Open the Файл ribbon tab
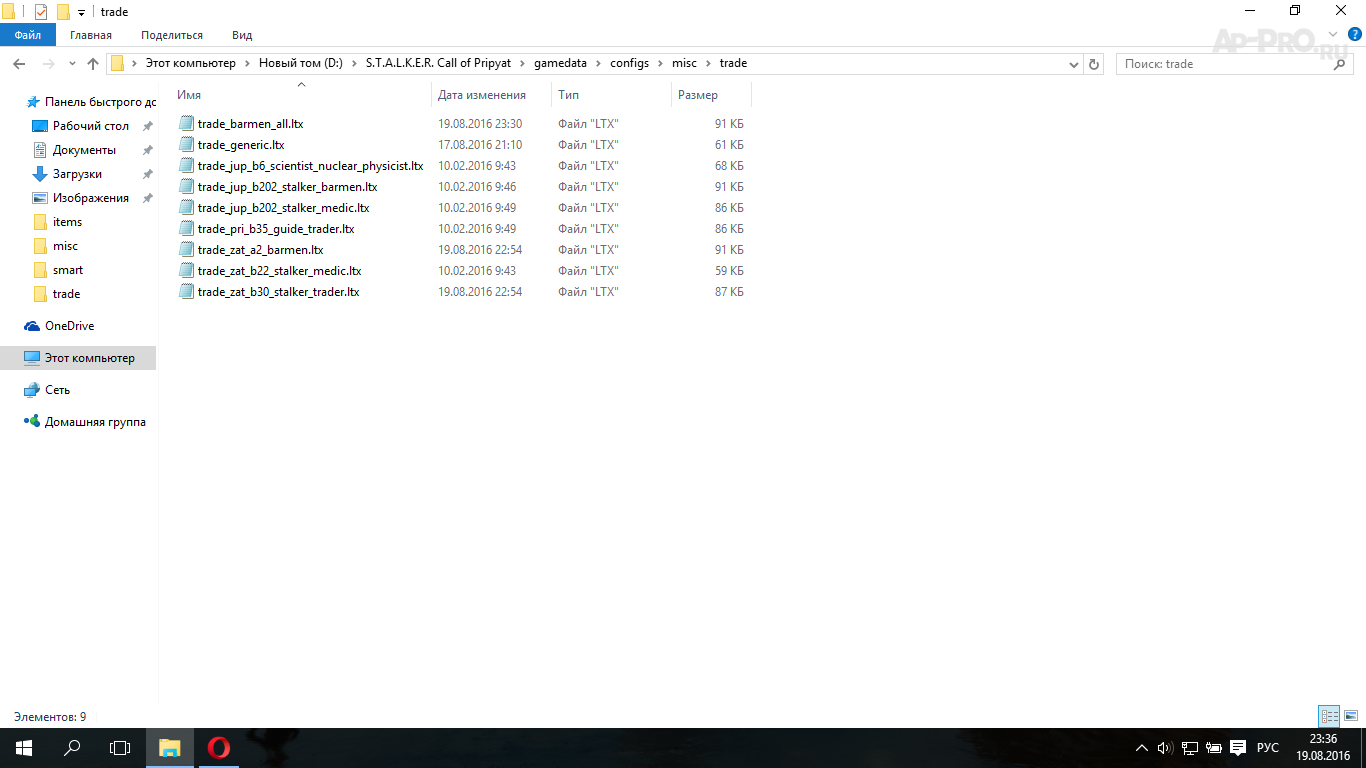Image resolution: width=1366 pixels, height=768 pixels. pos(27,35)
